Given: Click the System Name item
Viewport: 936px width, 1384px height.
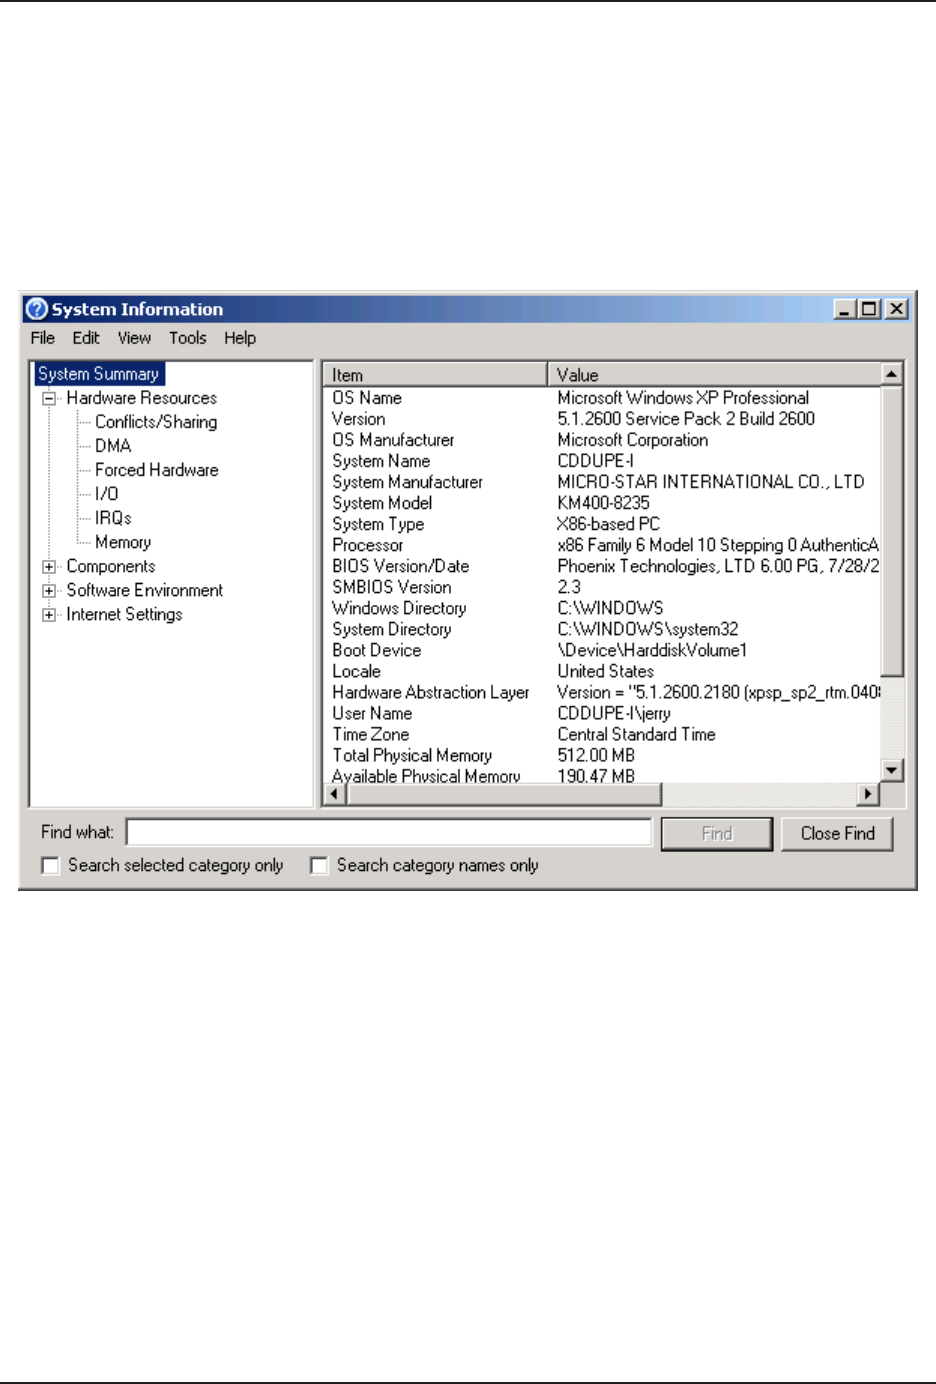Looking at the screenshot, I should pos(381,461).
